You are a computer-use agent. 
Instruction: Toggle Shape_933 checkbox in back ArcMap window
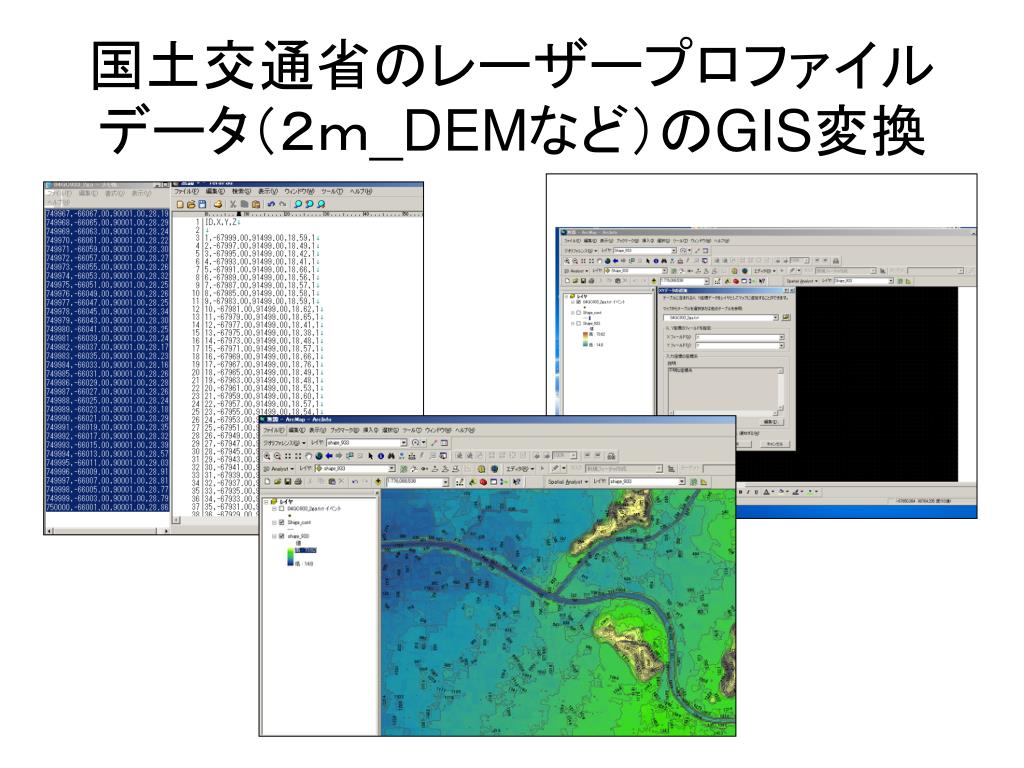578,323
